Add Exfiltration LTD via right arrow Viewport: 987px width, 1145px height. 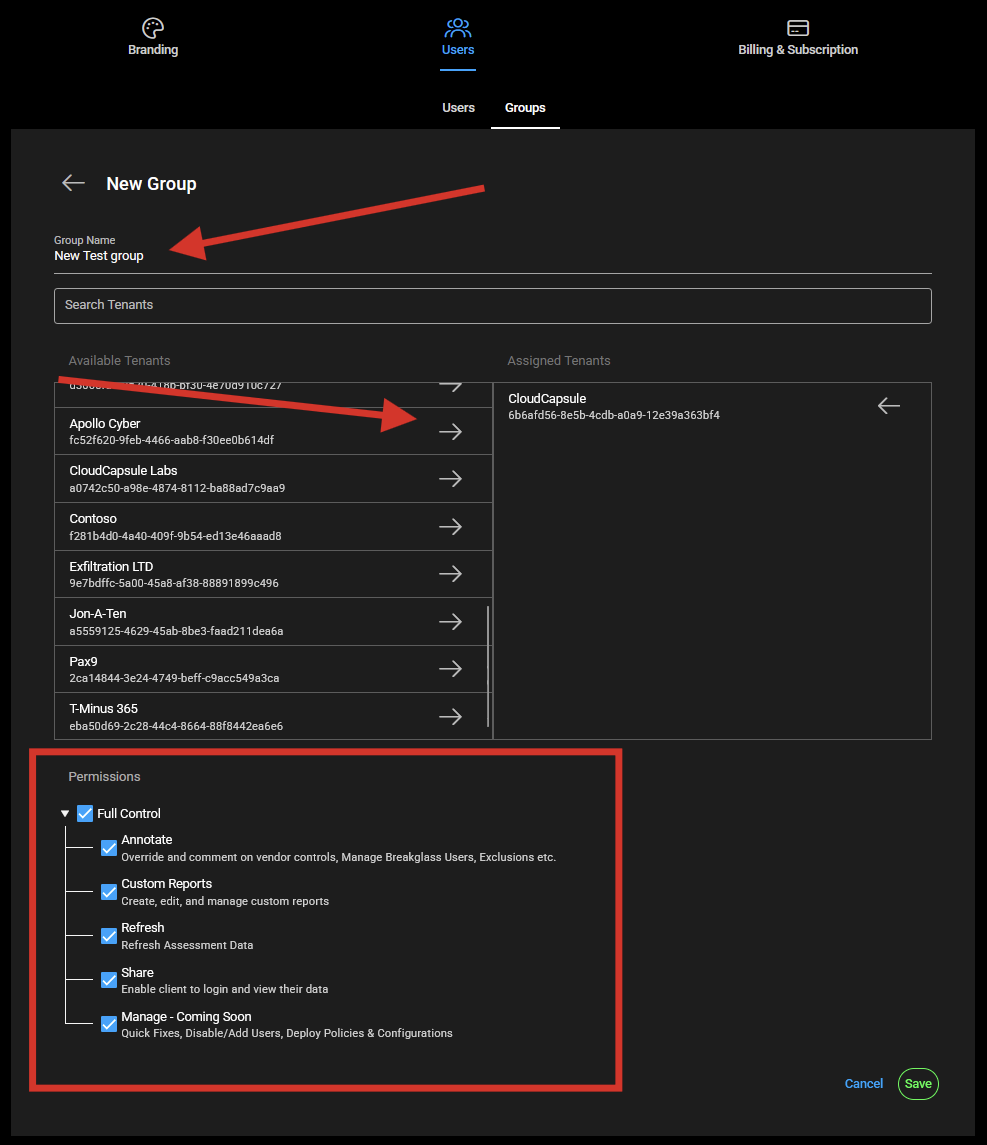pos(450,574)
